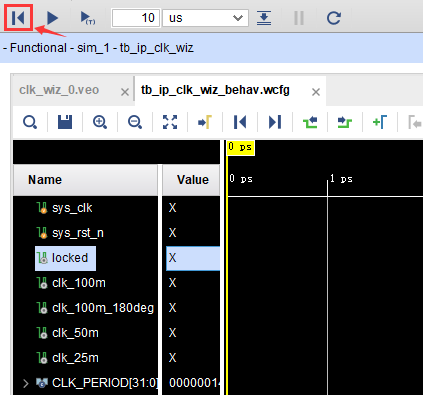Click the CLK_PERIOD value 0000001
423x395 pixels.
pyautogui.click(x=194, y=383)
